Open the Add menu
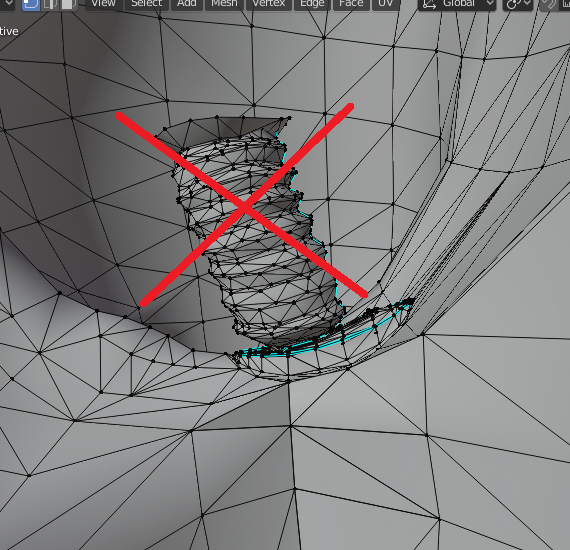Viewport: 570px width, 550px height. (186, 4)
